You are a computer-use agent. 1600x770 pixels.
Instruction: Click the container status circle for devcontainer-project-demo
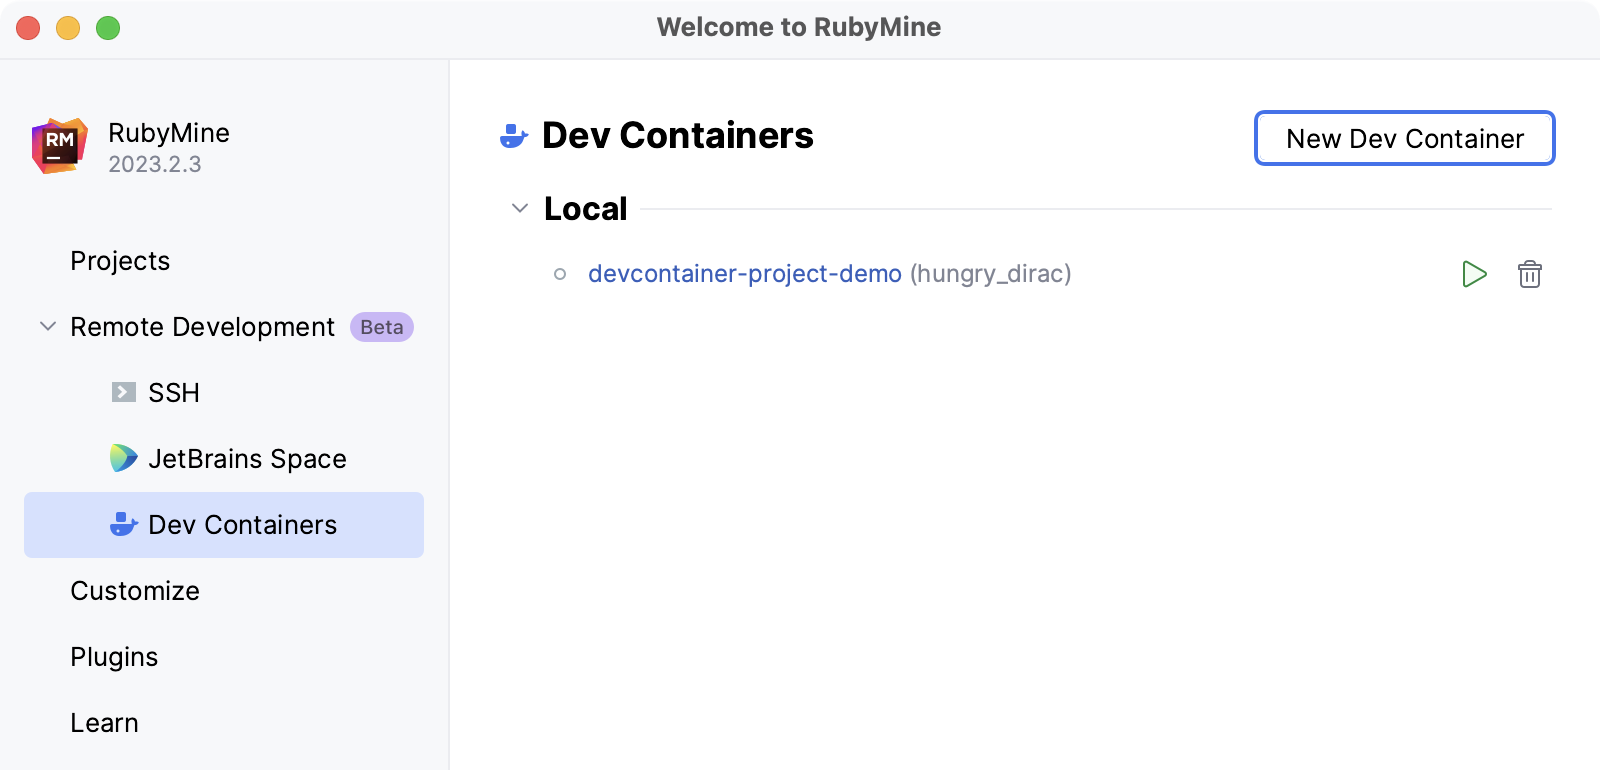[x=560, y=274]
